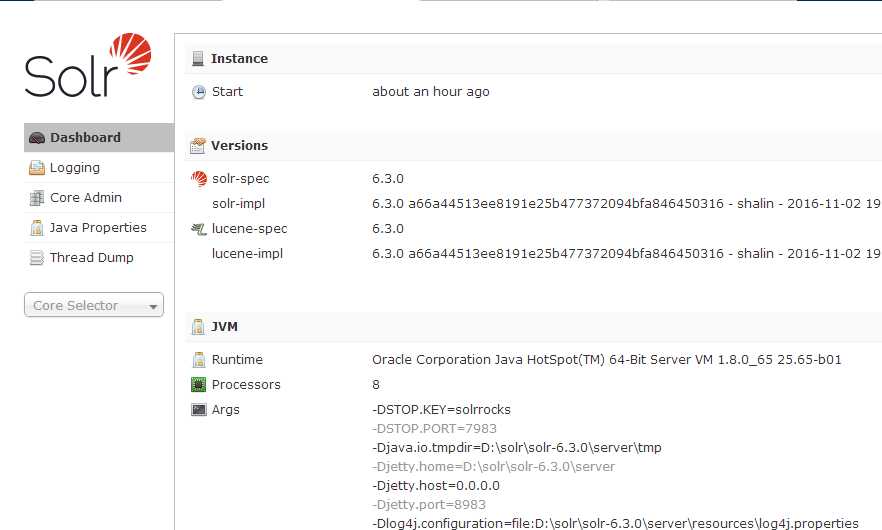
Task: Click the Processors chip icon
Action: (199, 385)
